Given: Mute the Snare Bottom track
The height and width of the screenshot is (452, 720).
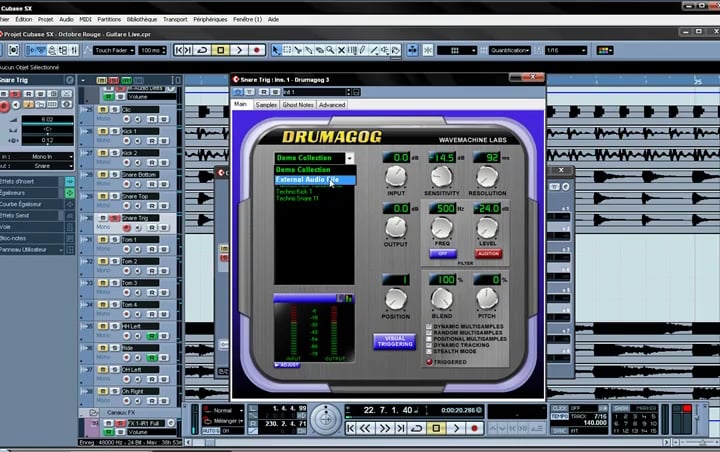Looking at the screenshot, I should 103,174.
